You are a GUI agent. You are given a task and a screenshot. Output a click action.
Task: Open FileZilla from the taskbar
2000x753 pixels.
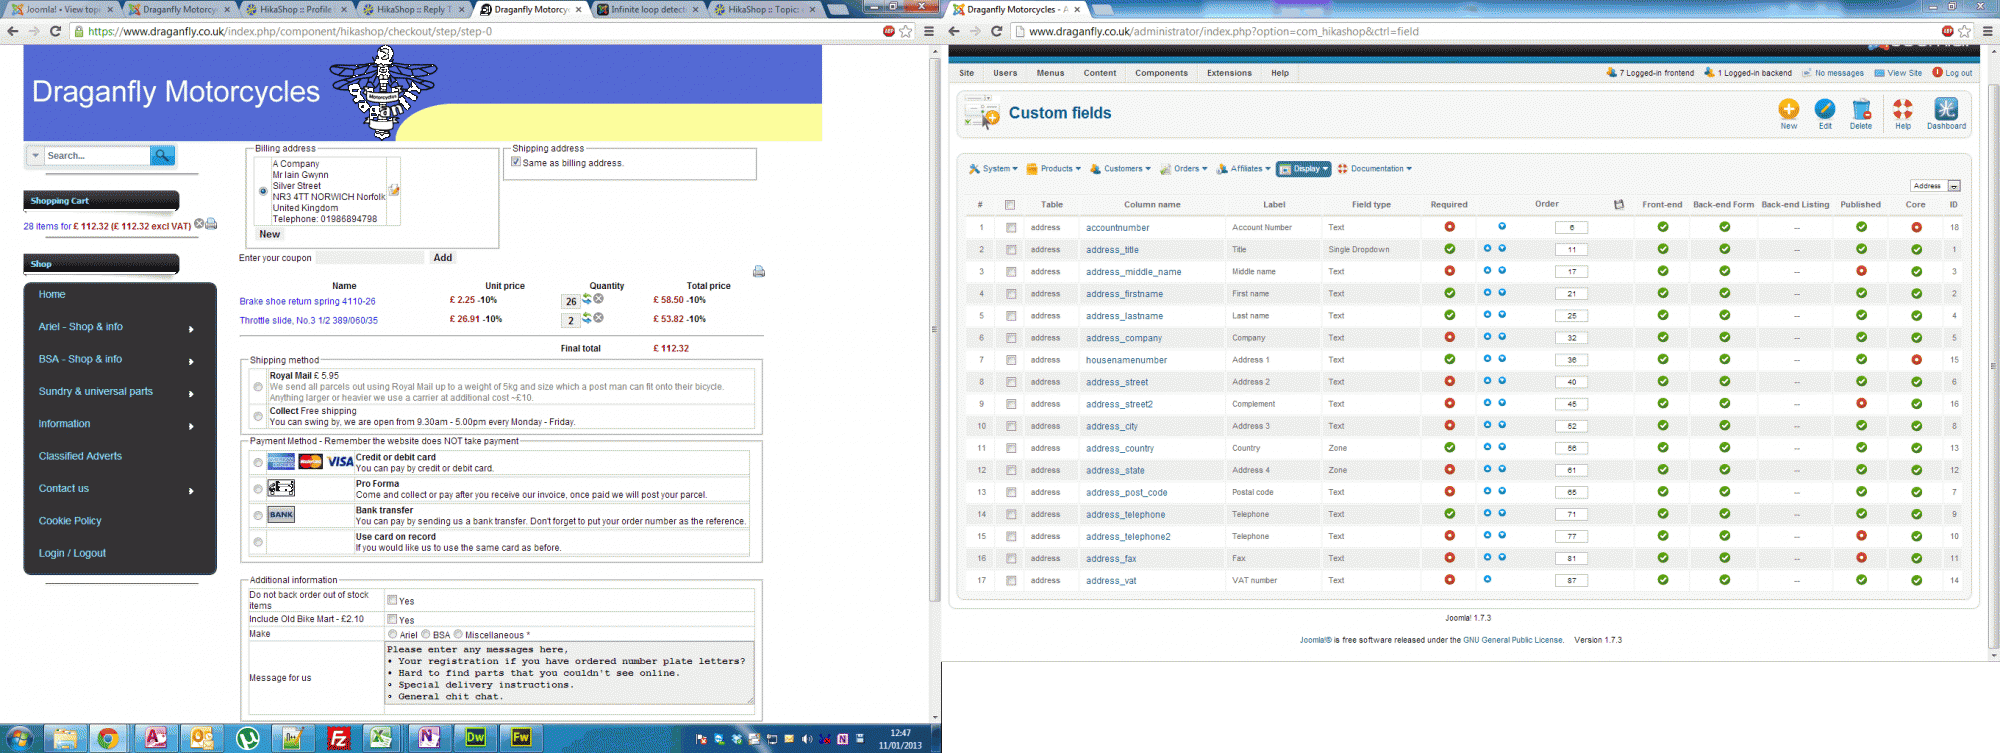point(339,738)
